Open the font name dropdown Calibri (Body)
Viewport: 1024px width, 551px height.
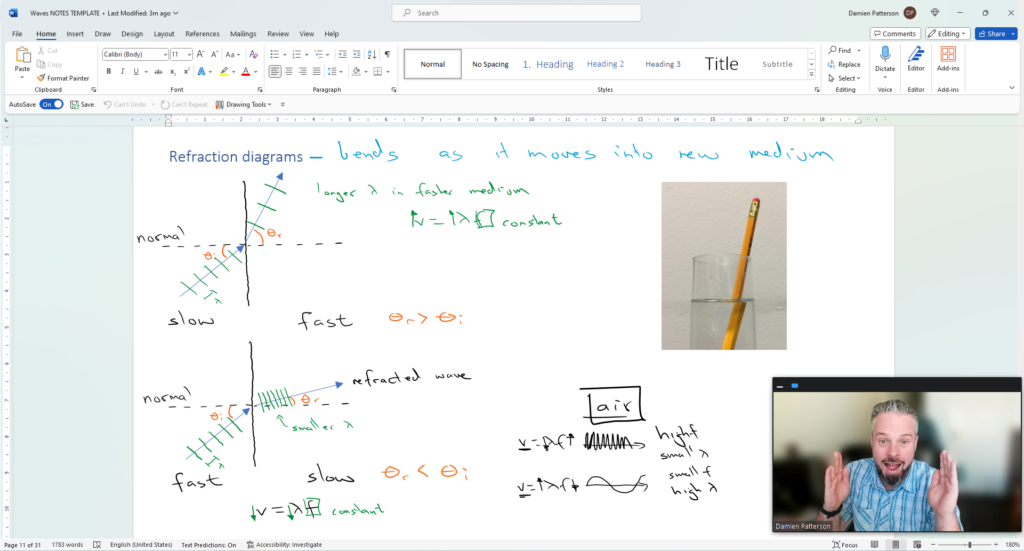point(134,54)
